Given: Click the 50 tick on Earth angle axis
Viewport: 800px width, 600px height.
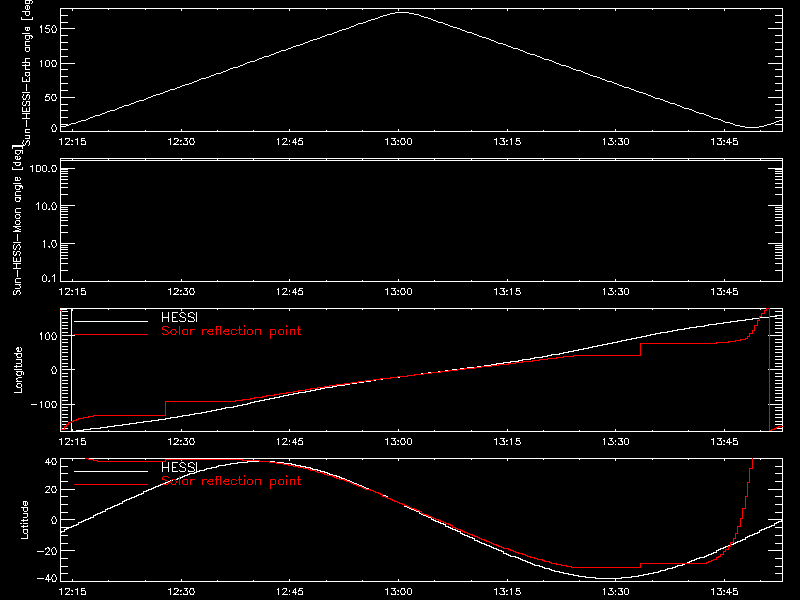Looking at the screenshot, I should click(51, 97).
